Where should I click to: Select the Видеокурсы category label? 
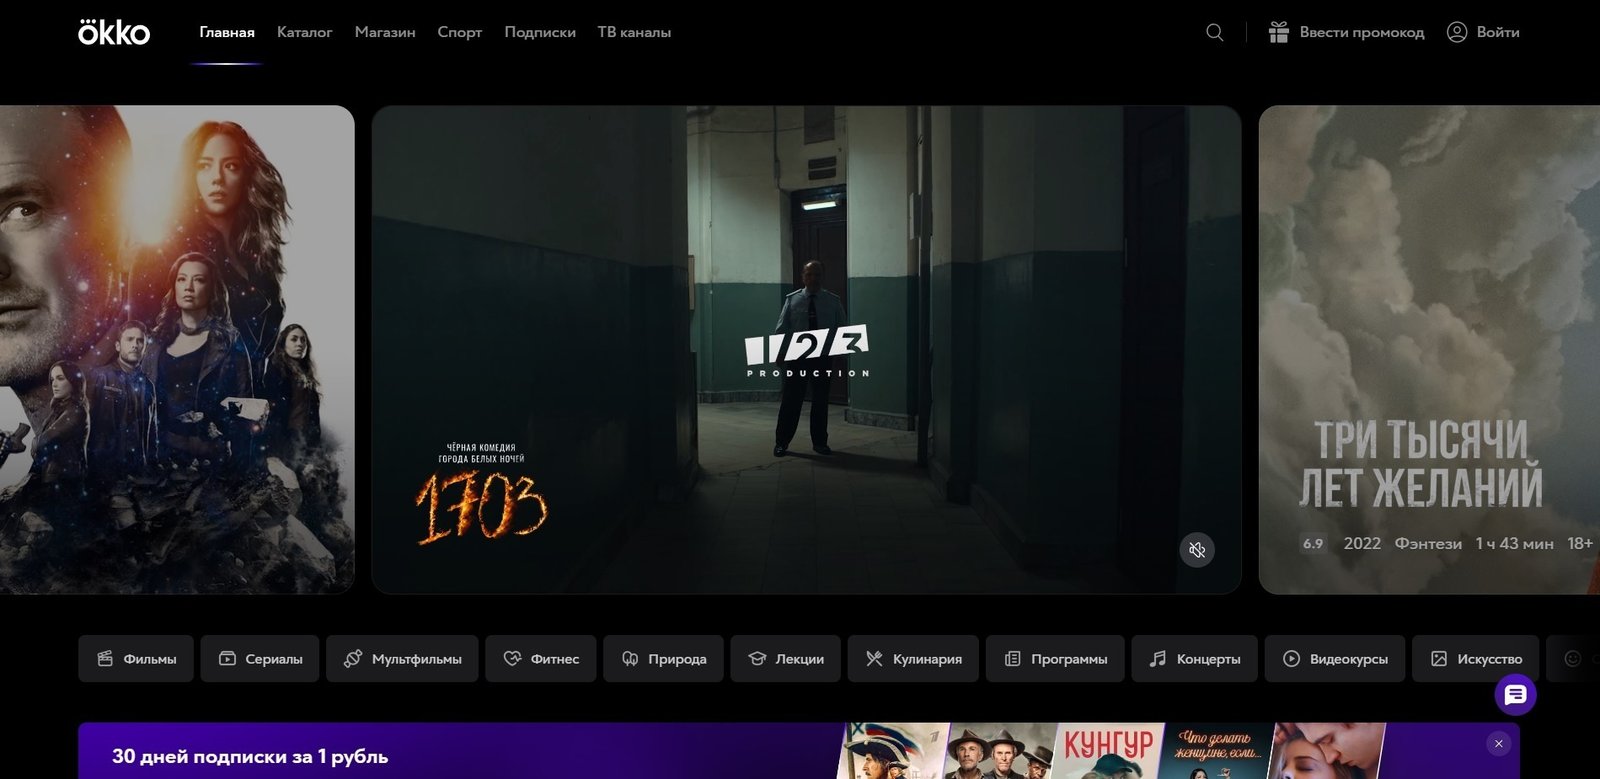click(1349, 659)
